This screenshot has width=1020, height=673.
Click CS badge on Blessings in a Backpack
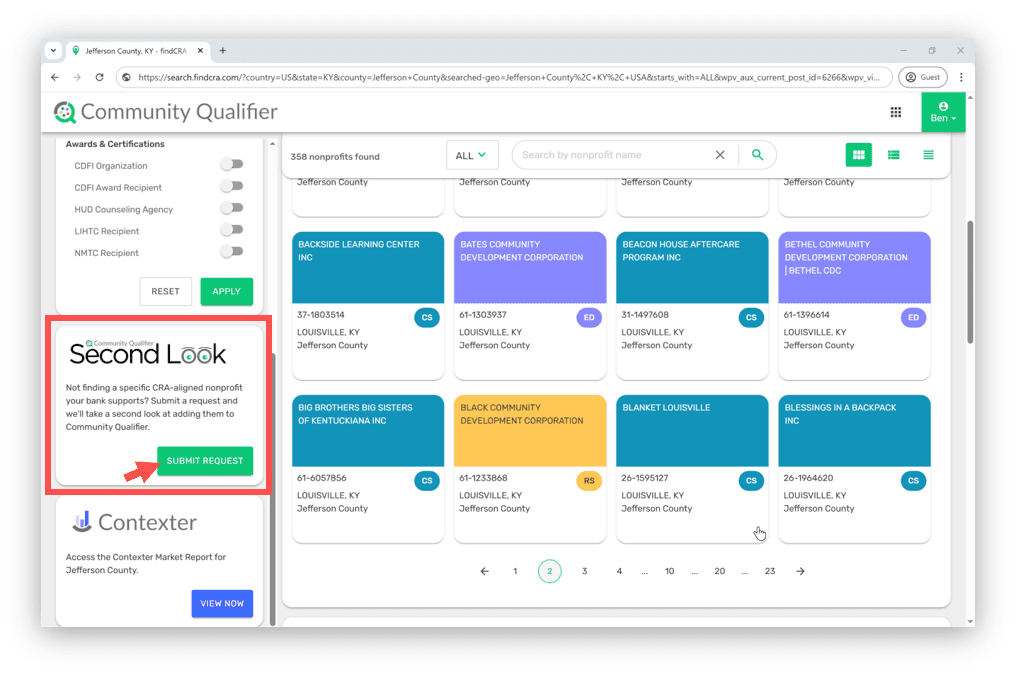(913, 481)
